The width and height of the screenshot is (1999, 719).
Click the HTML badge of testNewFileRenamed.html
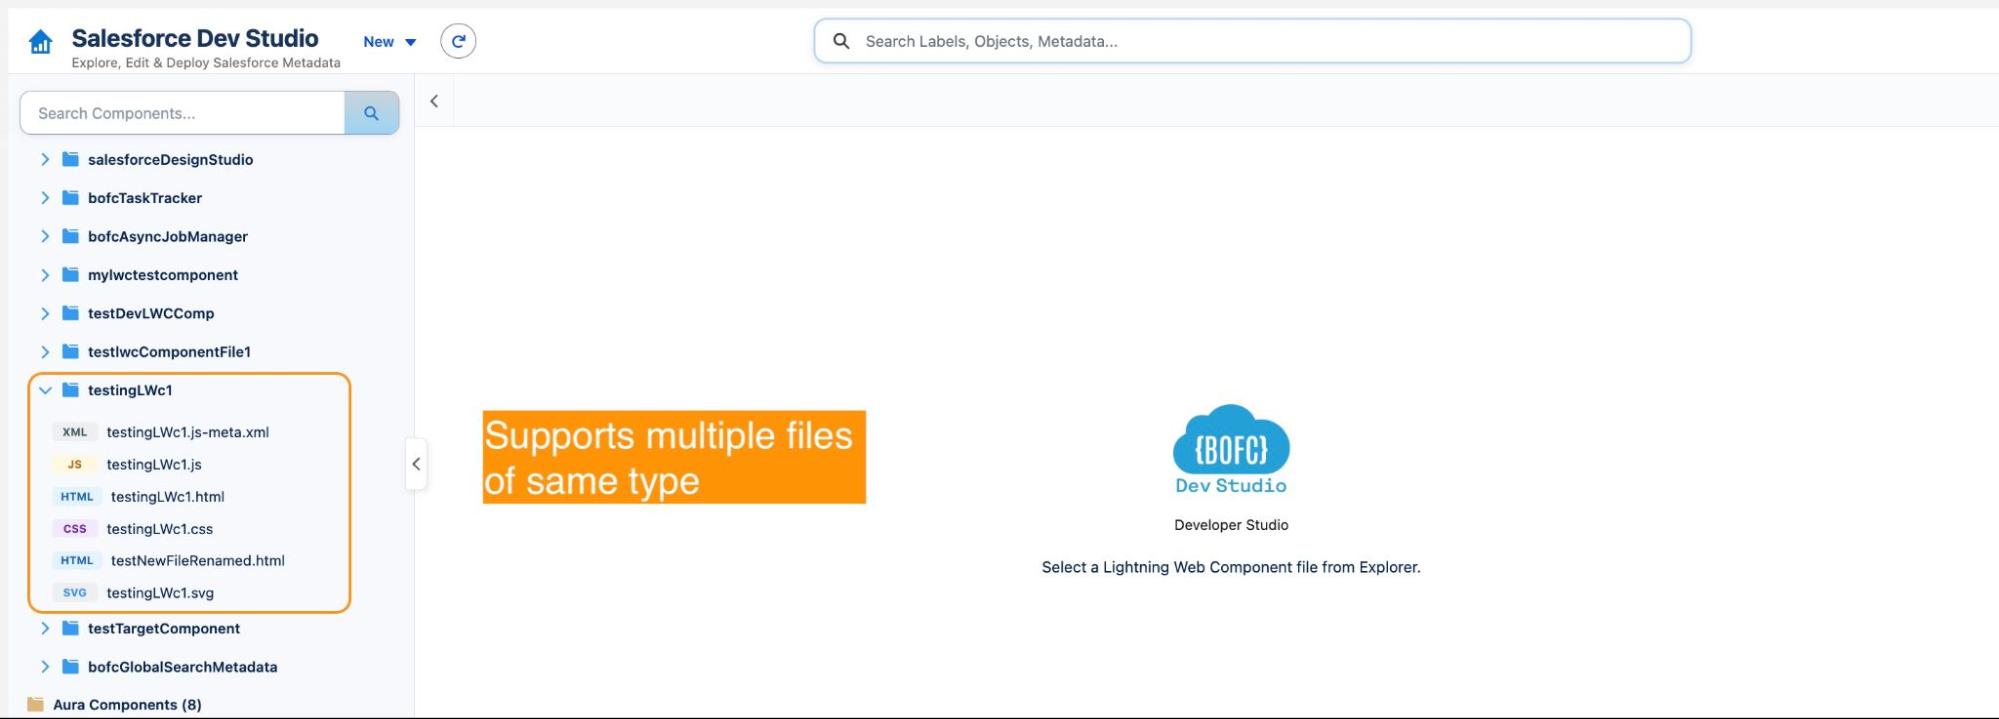tap(77, 560)
